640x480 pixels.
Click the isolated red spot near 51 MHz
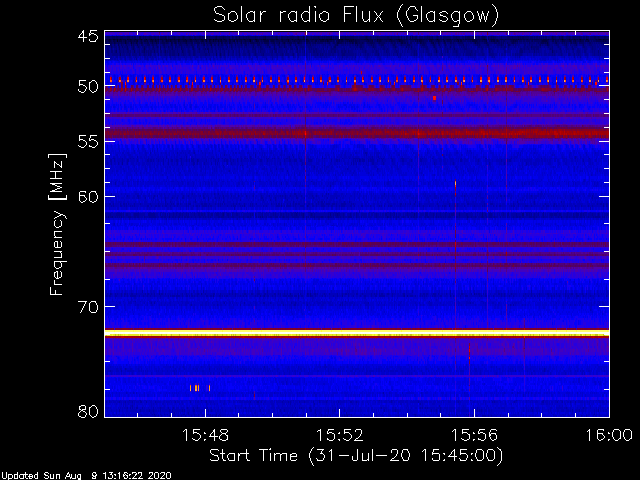tap(434, 98)
